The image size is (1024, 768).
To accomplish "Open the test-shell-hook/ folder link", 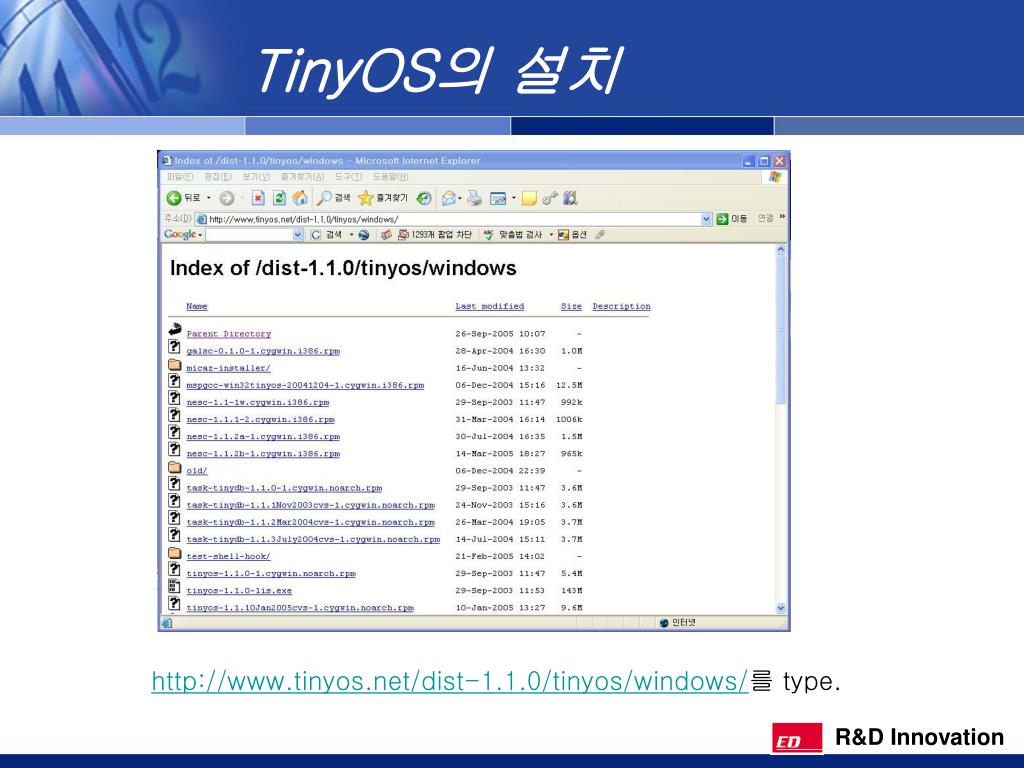I will point(228,556).
